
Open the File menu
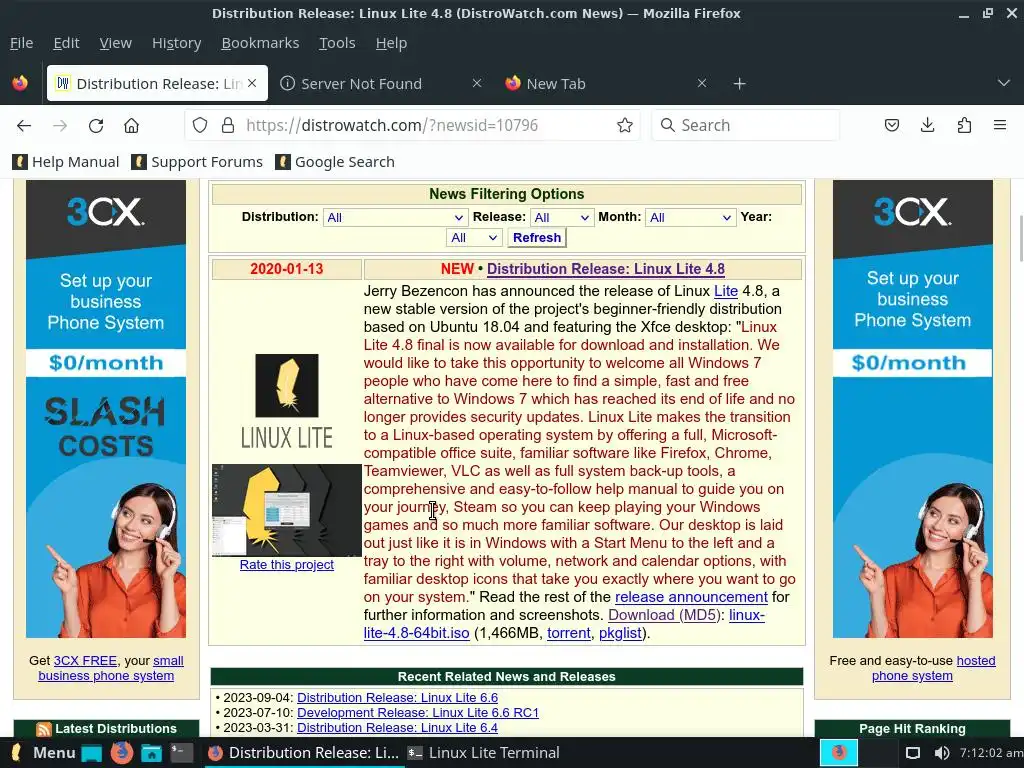pyautogui.click(x=22, y=43)
